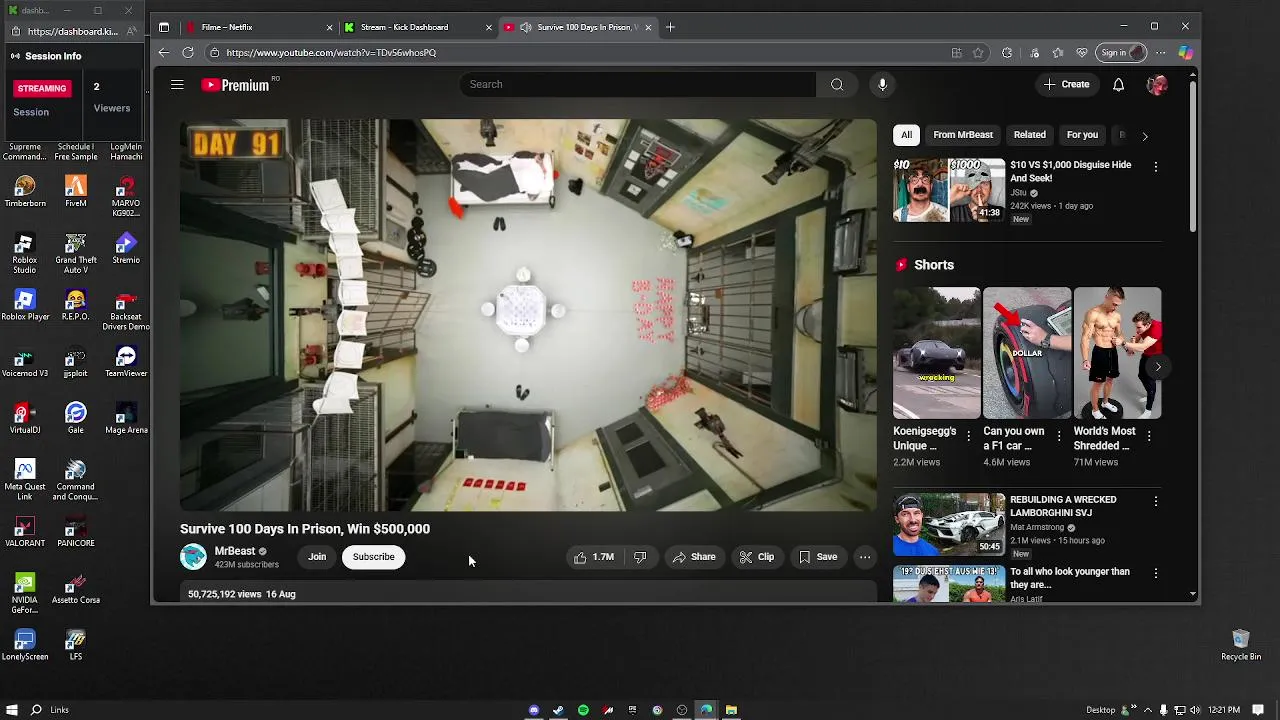
Task: Click the browser Sign in button
Action: (x=1121, y=52)
